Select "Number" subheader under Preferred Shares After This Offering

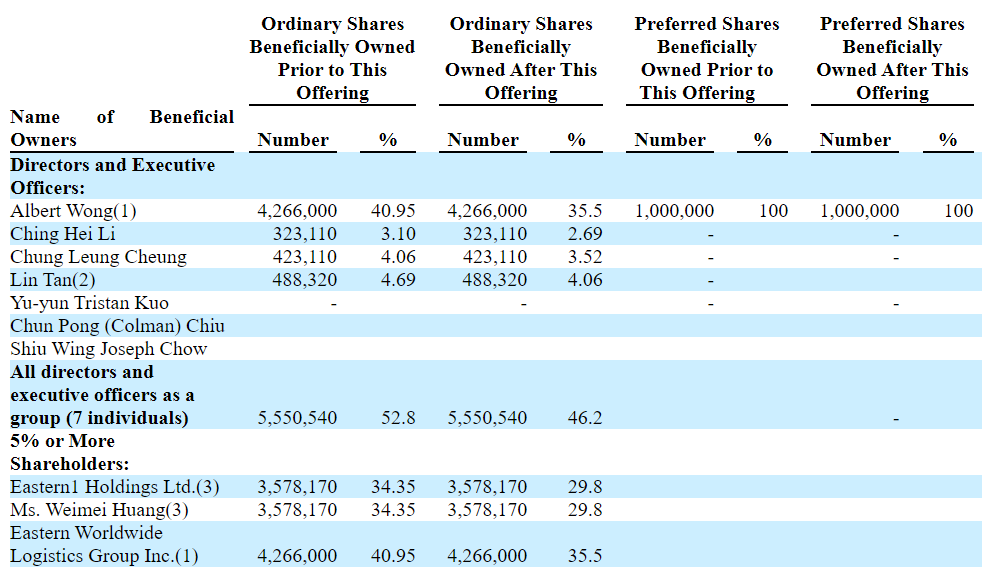click(855, 139)
